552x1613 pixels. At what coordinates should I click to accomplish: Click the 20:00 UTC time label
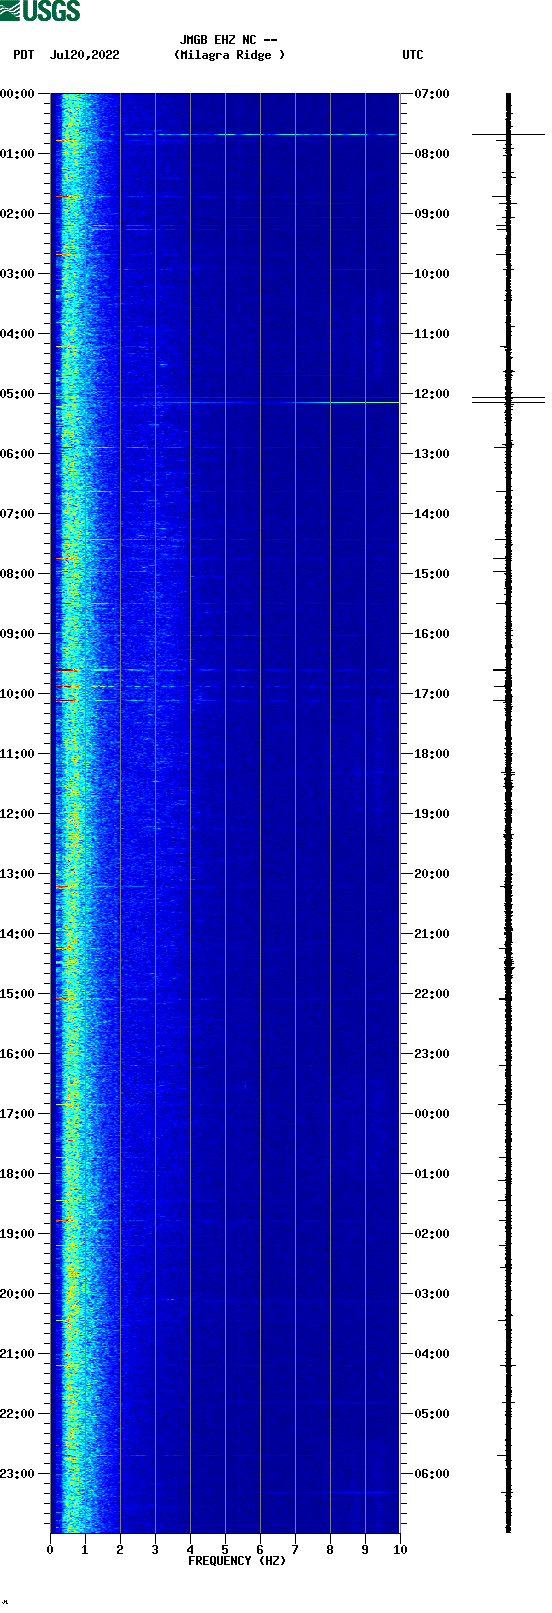click(x=432, y=874)
